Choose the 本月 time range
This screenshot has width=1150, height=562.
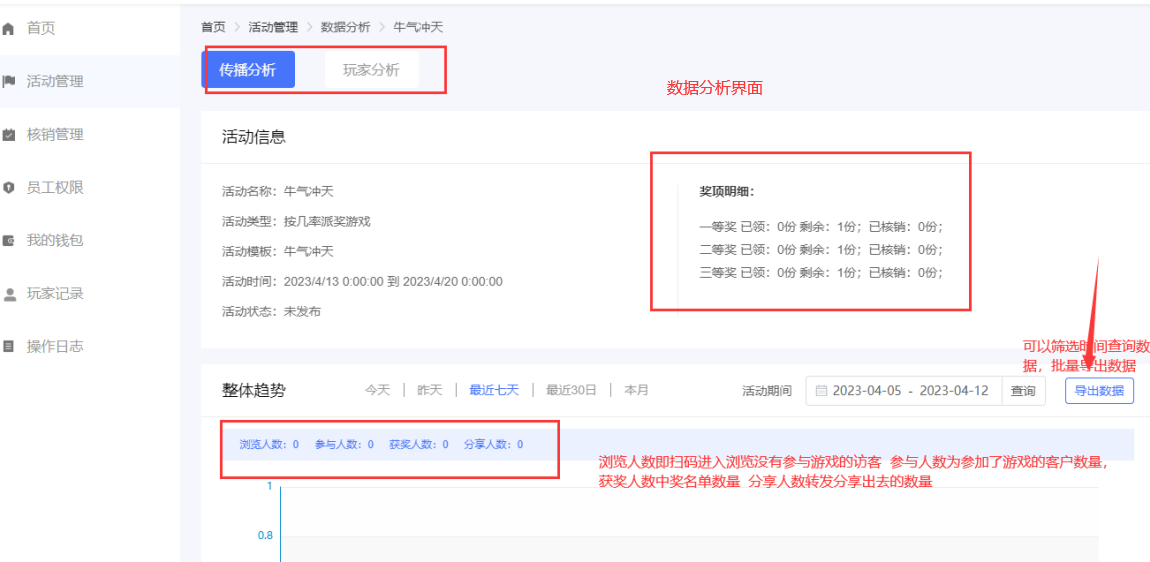tap(636, 391)
